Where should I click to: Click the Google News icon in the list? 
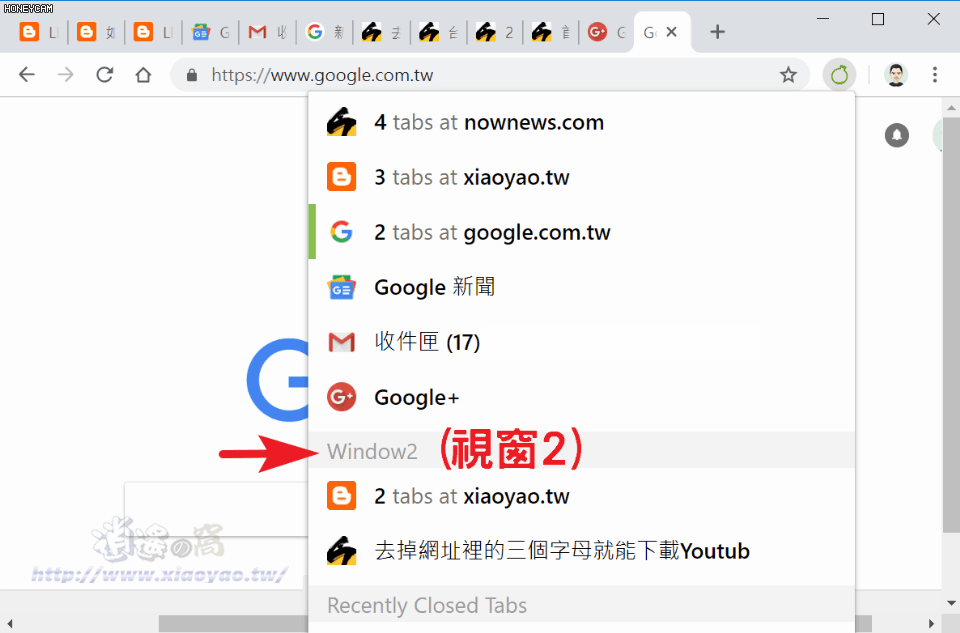click(x=341, y=287)
